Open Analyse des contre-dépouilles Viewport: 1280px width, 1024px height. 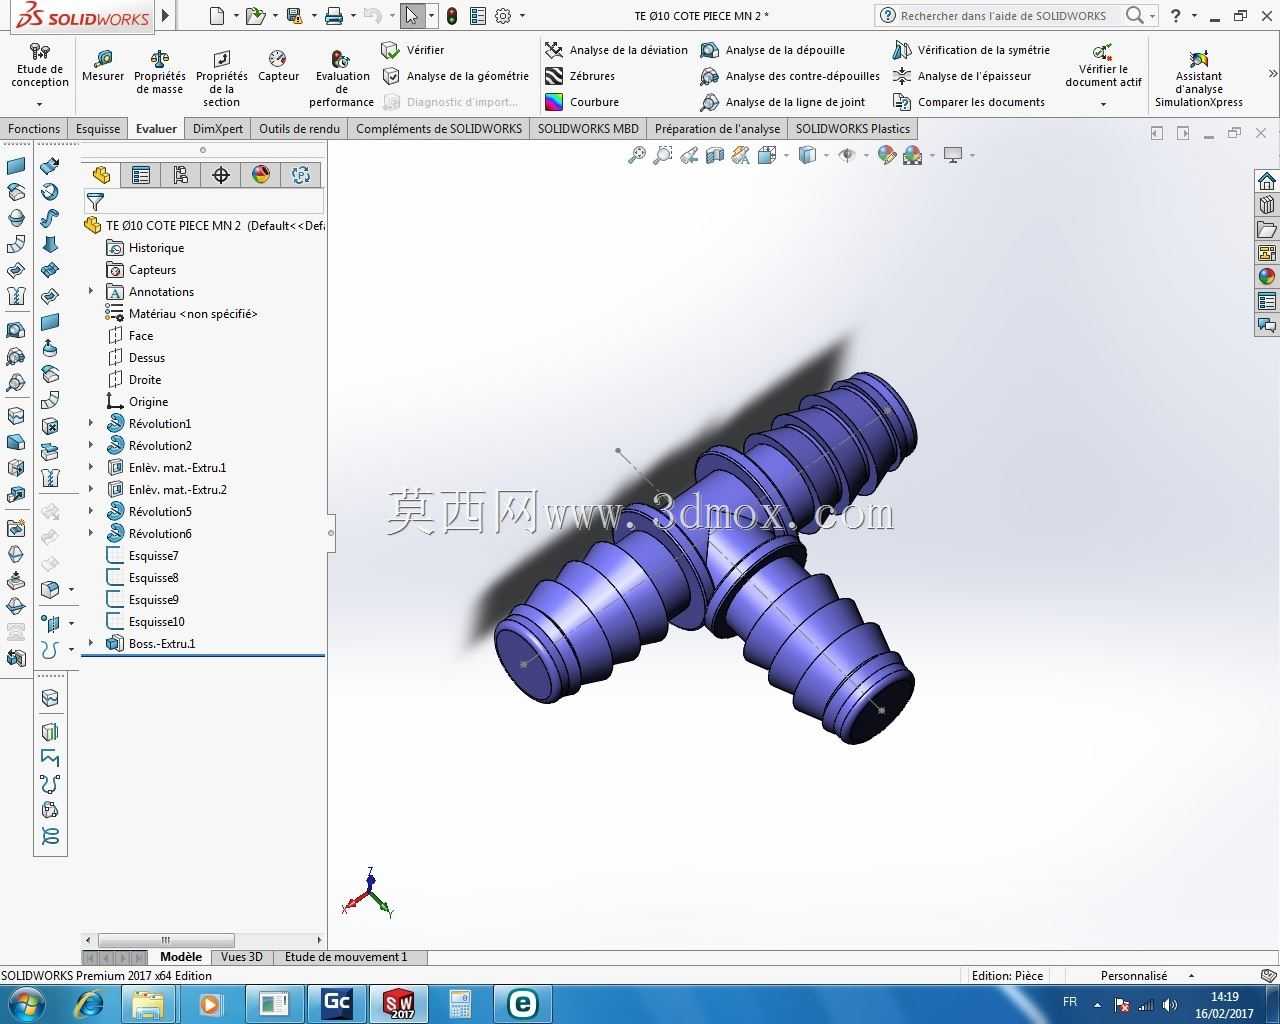[790, 76]
